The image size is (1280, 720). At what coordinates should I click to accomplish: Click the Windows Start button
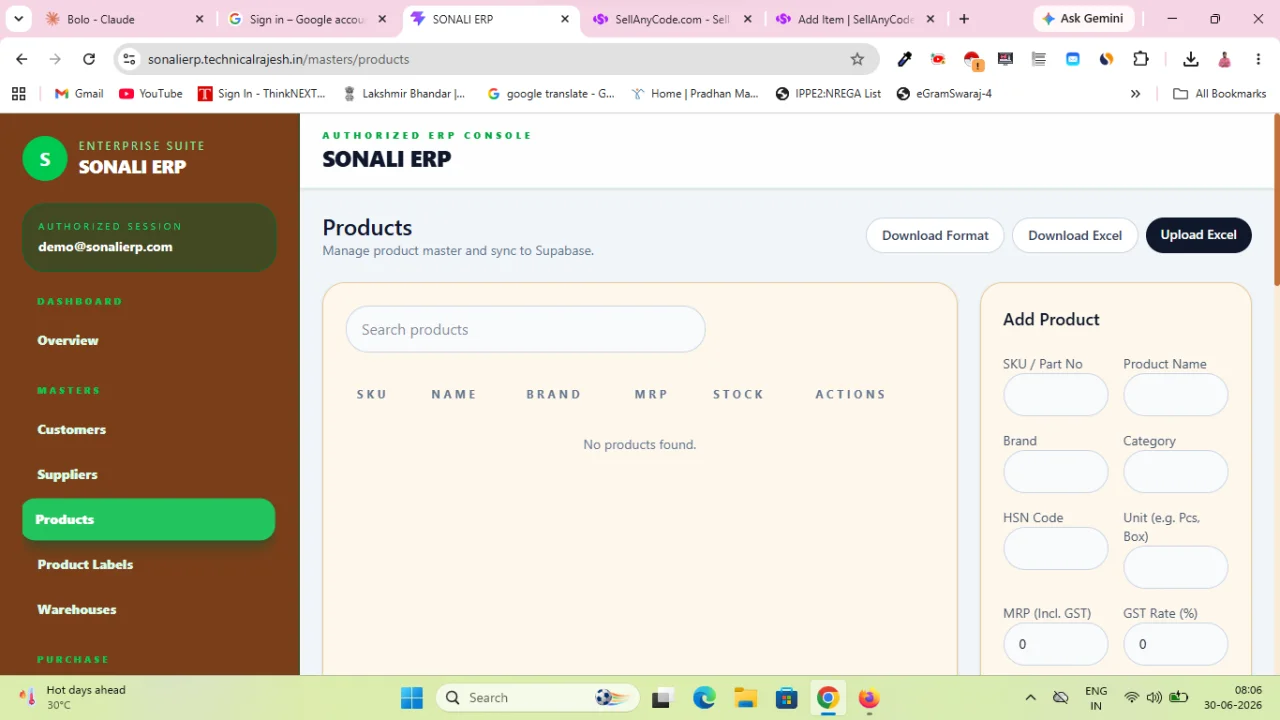[x=412, y=698]
